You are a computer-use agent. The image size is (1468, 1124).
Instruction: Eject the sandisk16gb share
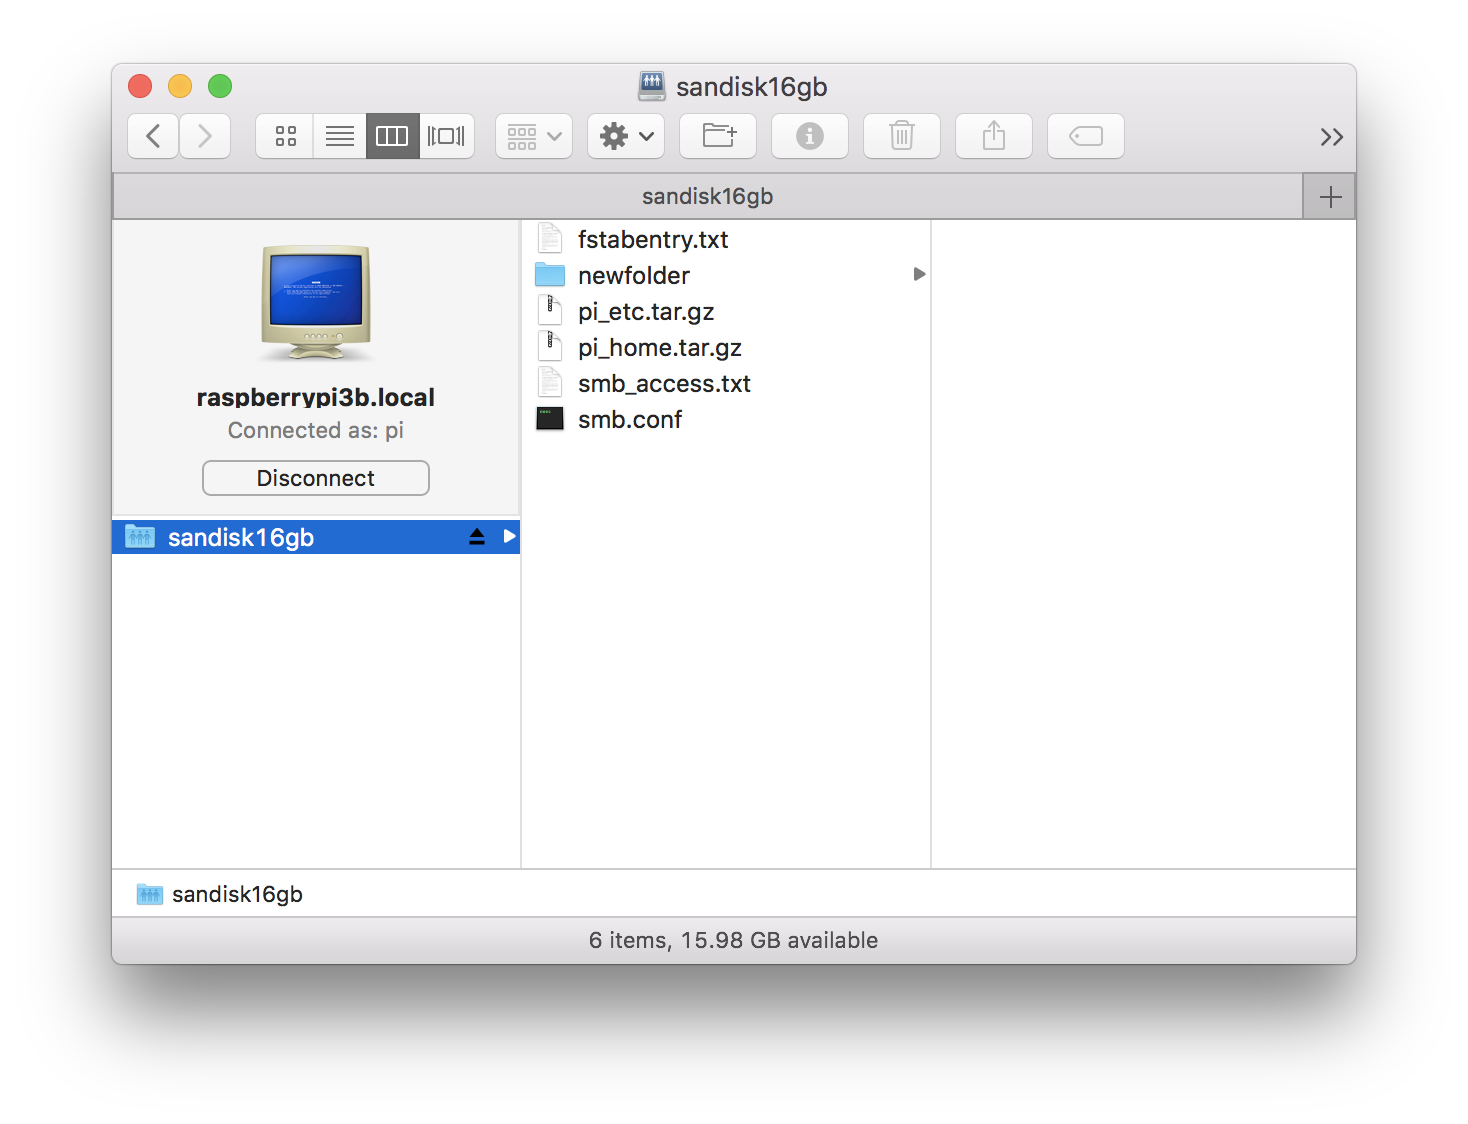point(477,537)
